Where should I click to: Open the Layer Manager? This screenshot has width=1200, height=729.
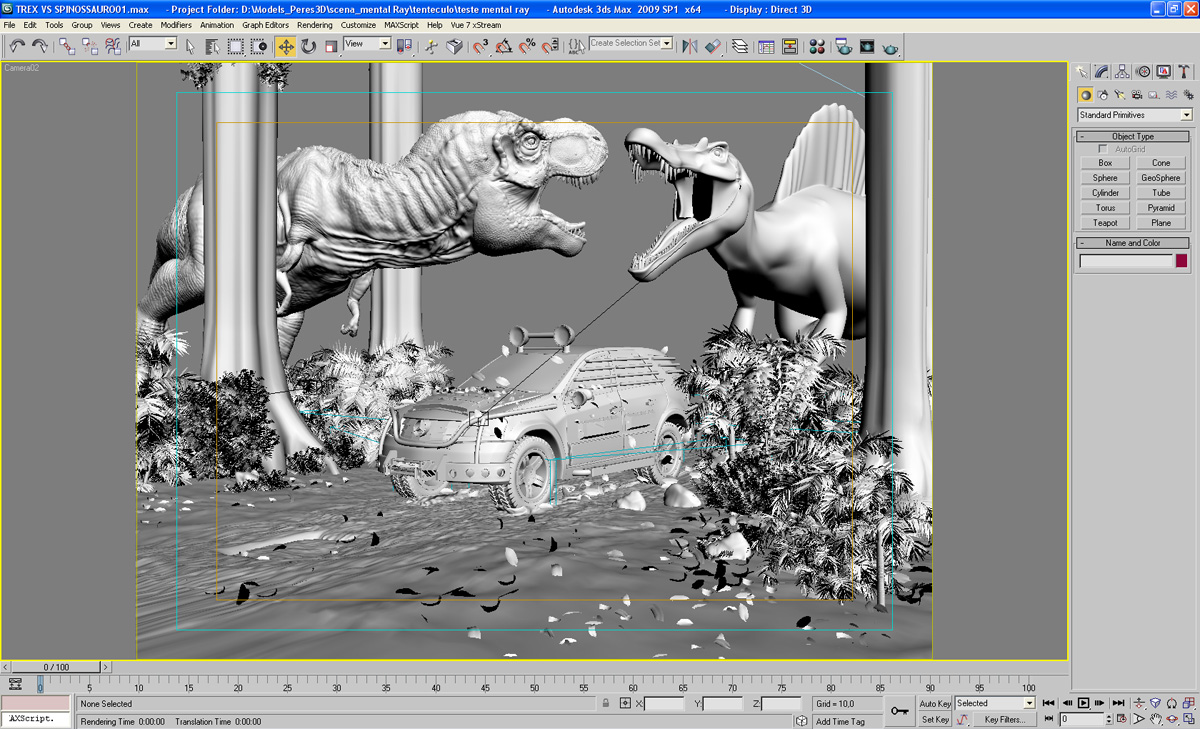[740, 46]
